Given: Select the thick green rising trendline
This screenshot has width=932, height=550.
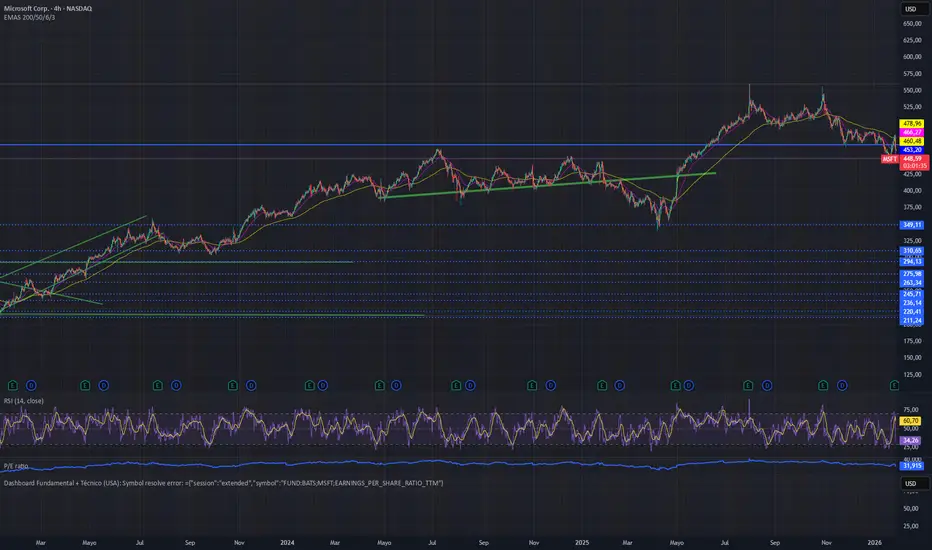Looking at the screenshot, I should click(x=548, y=185).
